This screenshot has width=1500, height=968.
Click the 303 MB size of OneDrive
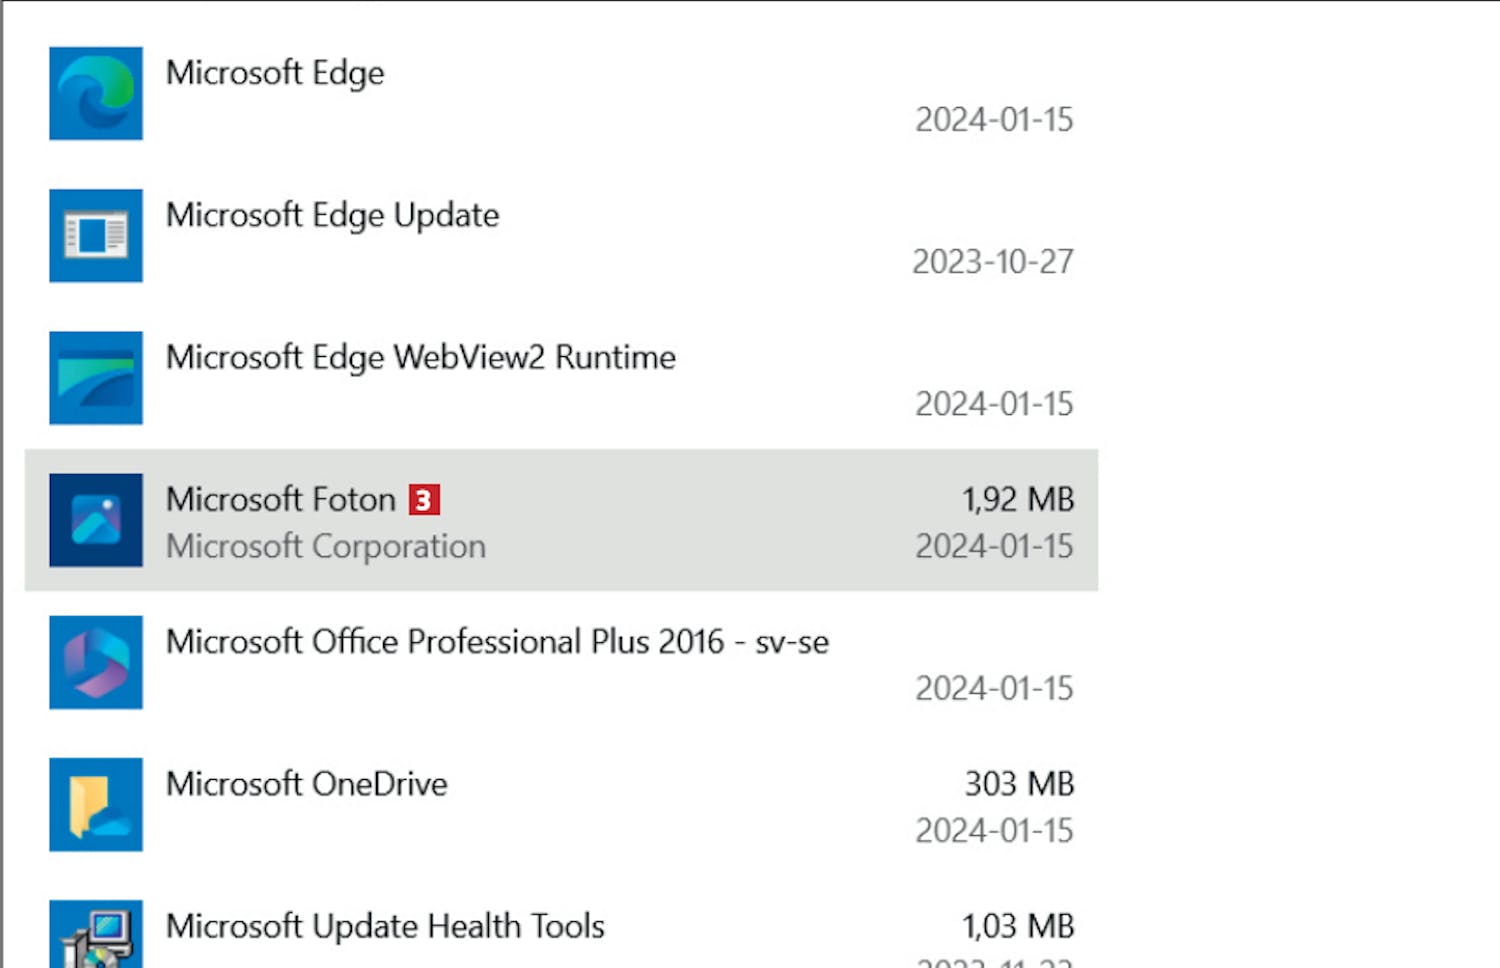coord(1019,784)
